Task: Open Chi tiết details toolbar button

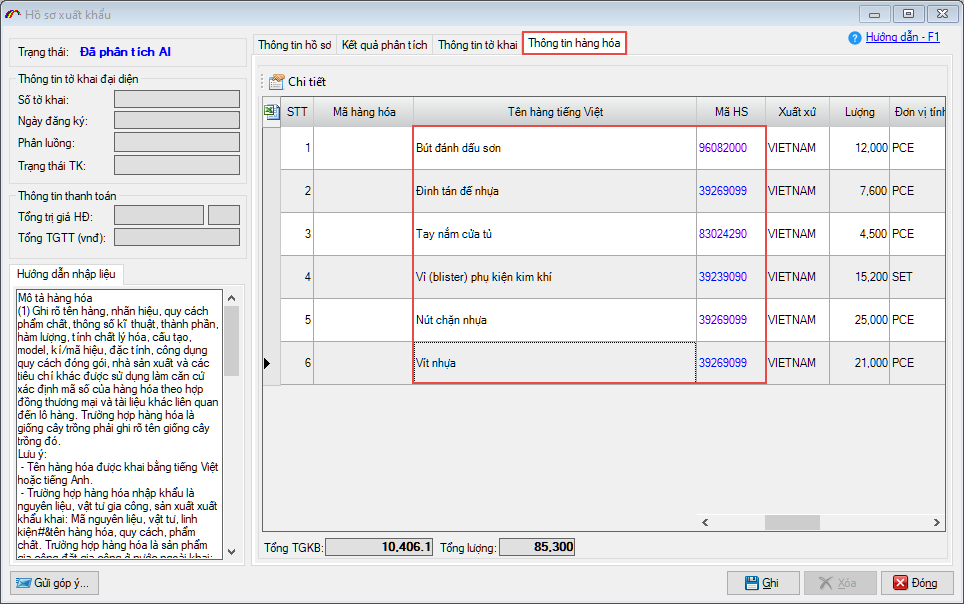Action: pyautogui.click(x=297, y=82)
